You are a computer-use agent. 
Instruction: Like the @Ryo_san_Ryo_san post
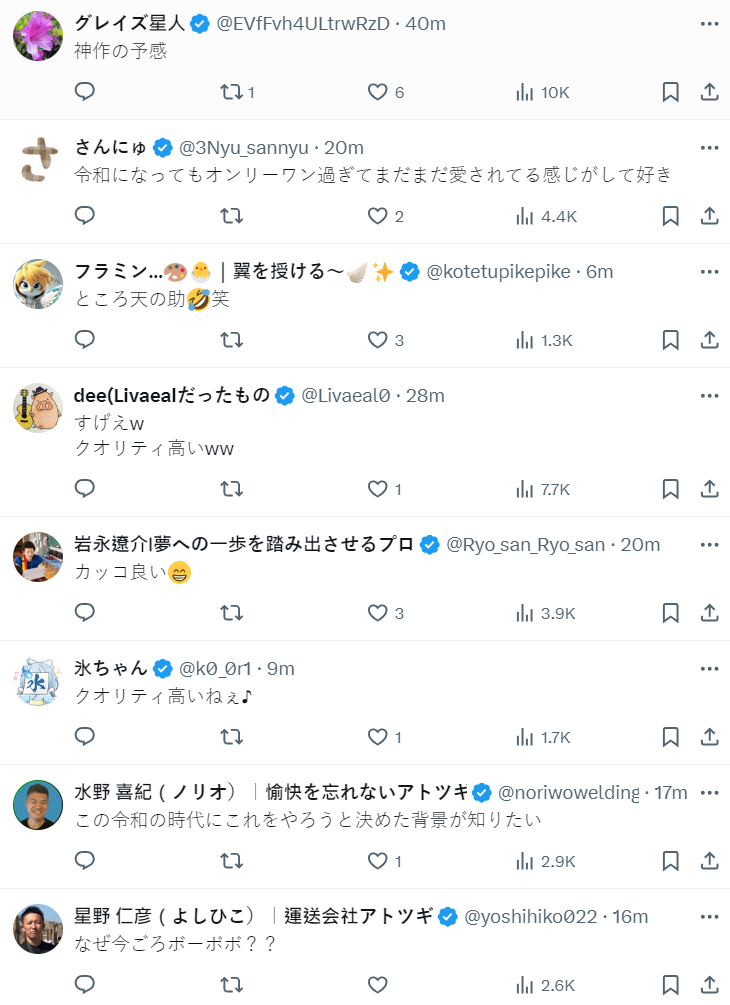click(x=377, y=613)
